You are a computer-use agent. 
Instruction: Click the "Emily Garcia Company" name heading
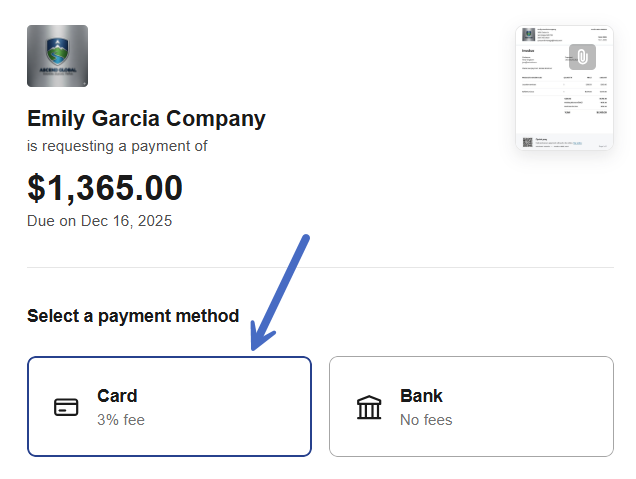(x=146, y=119)
